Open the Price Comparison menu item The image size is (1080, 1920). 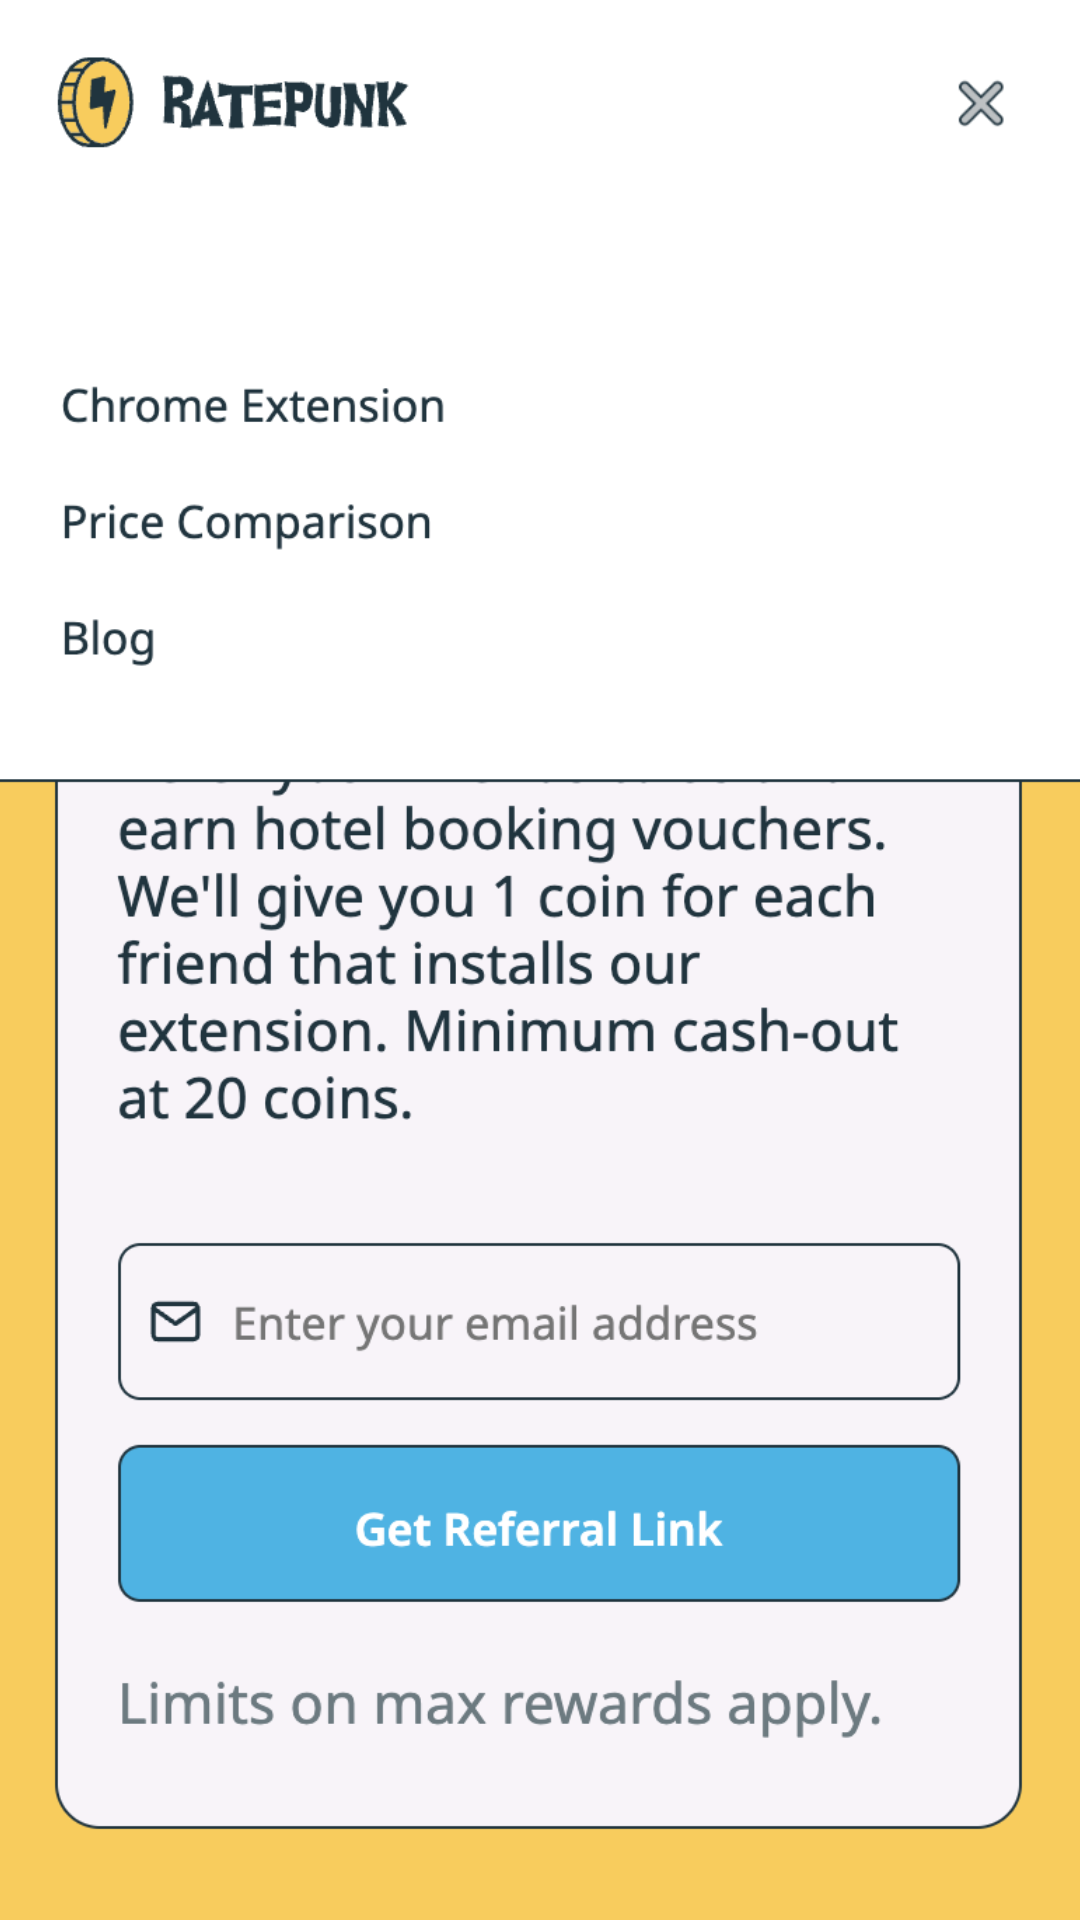pyautogui.click(x=247, y=522)
